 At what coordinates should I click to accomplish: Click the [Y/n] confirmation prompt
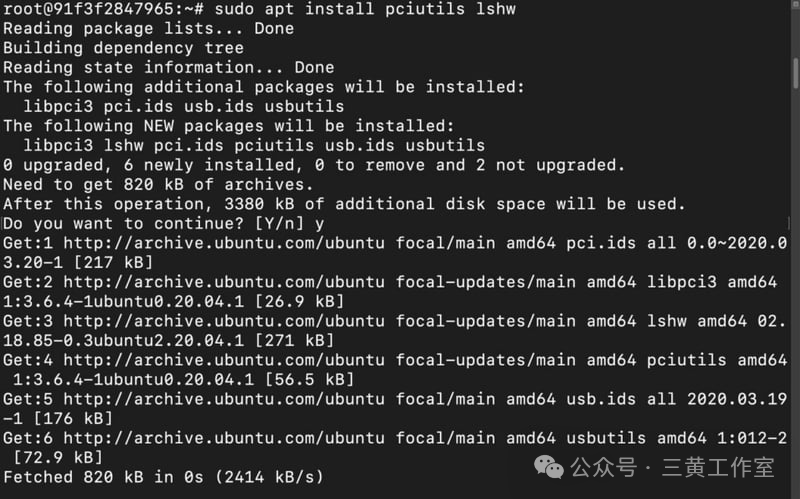[x=279, y=223]
